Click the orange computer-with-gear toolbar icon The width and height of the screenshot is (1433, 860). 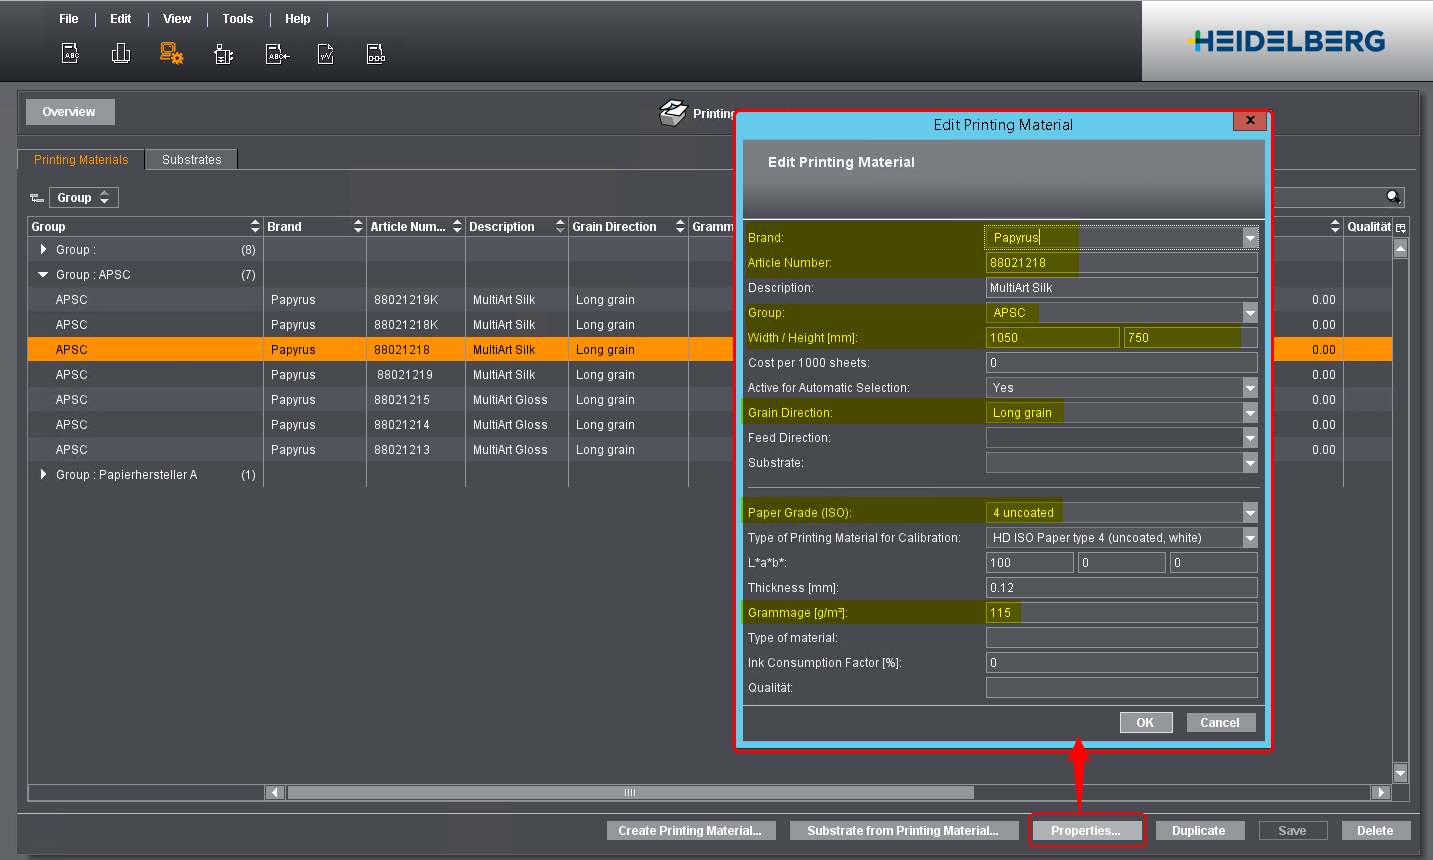pyautogui.click(x=171, y=54)
